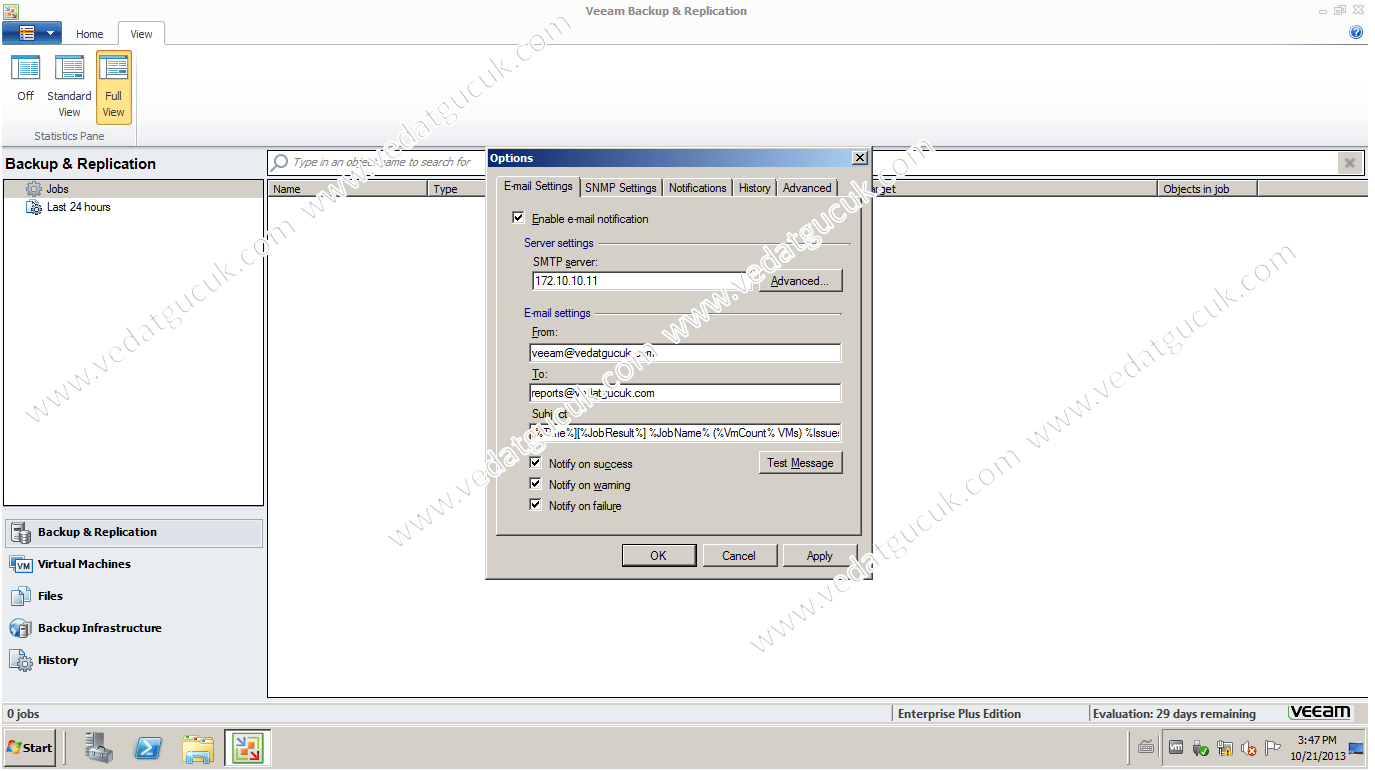Open the Windows Start menu
1375x771 pixels.
click(30, 748)
